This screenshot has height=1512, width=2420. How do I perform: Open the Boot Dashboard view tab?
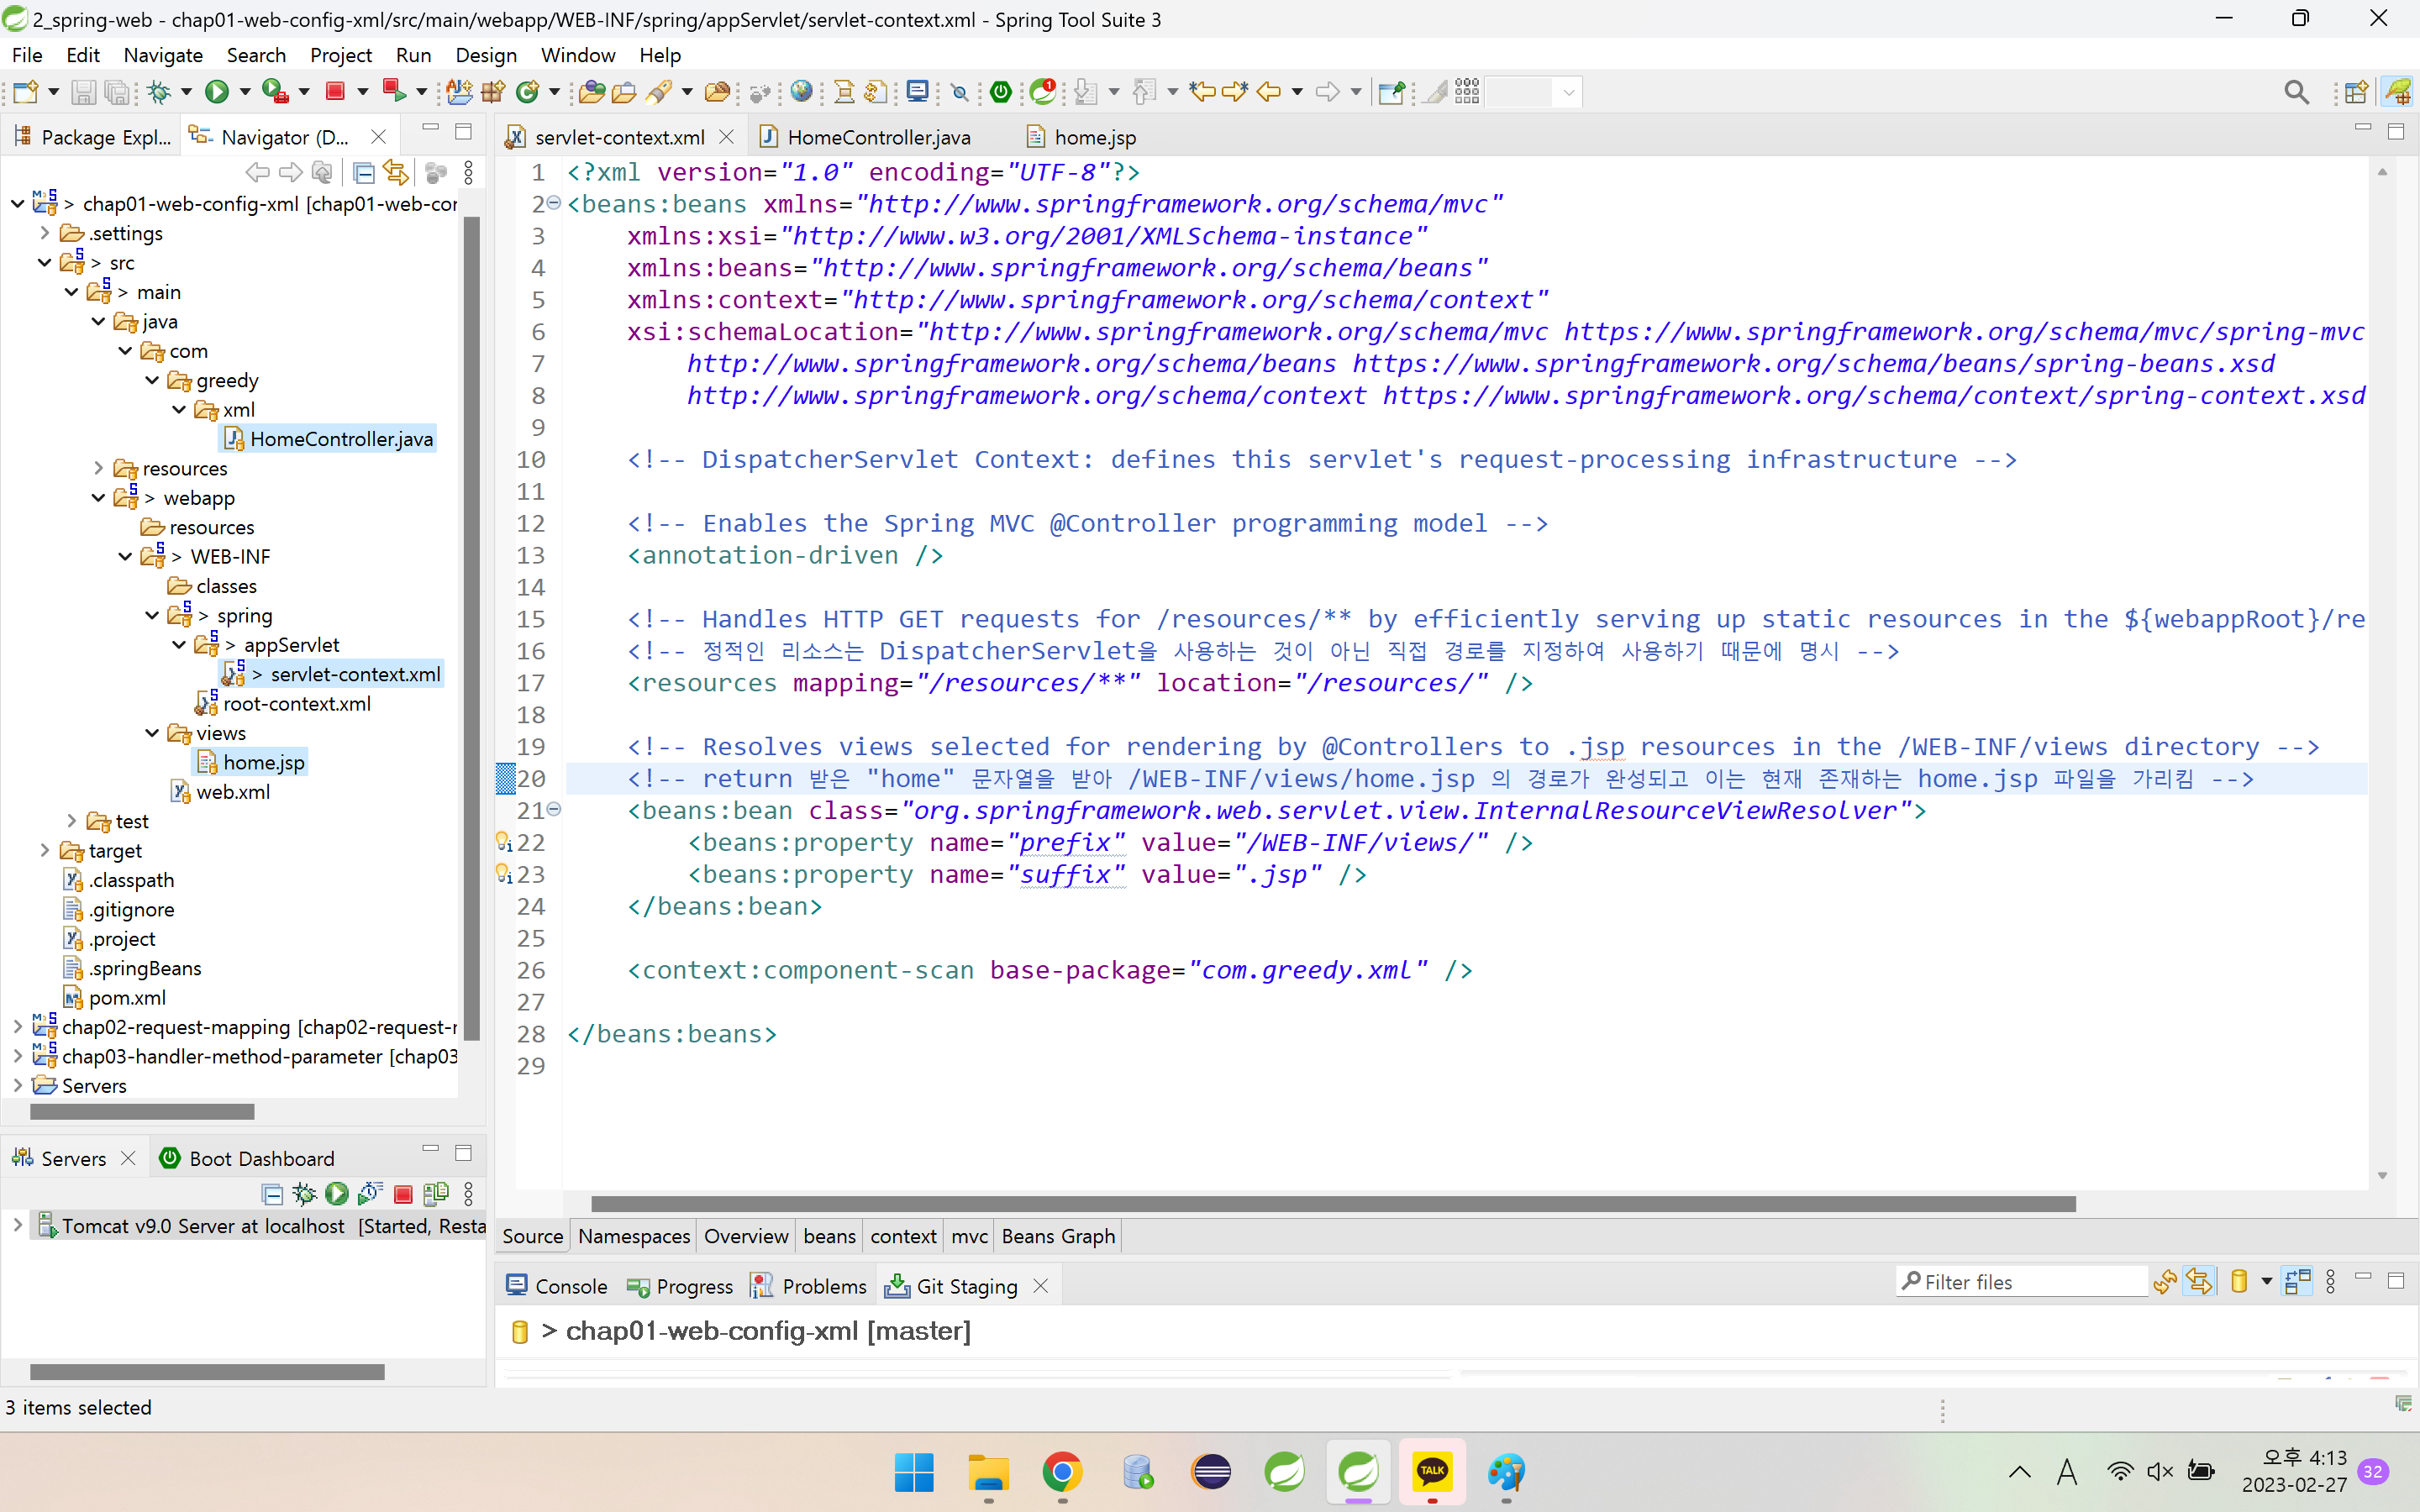tap(247, 1158)
